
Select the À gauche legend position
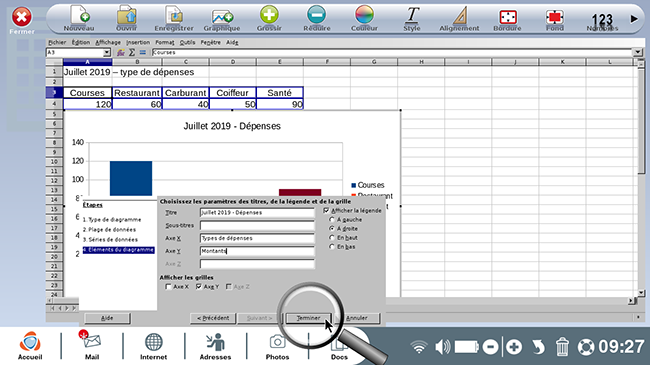[332, 219]
